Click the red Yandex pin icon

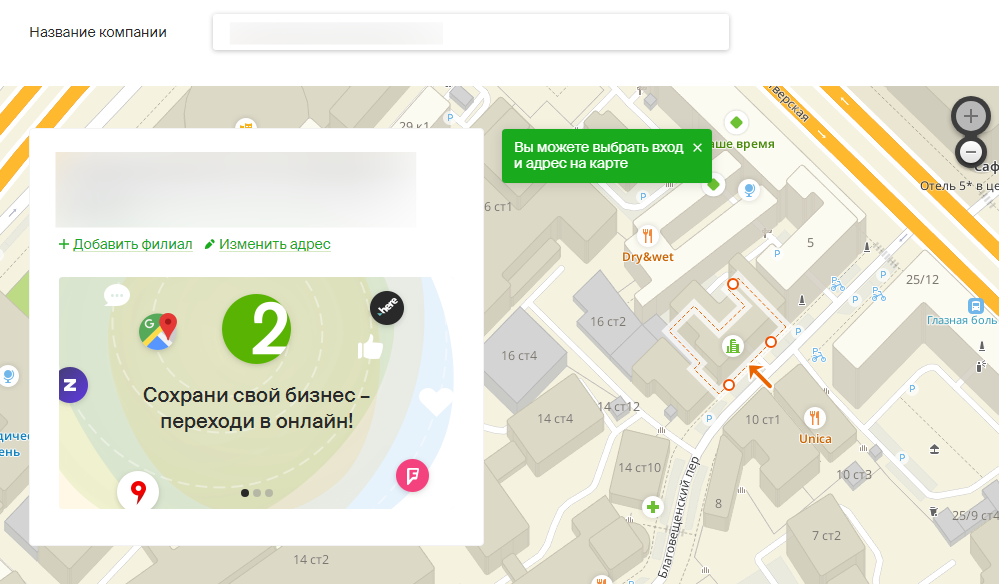pos(138,491)
